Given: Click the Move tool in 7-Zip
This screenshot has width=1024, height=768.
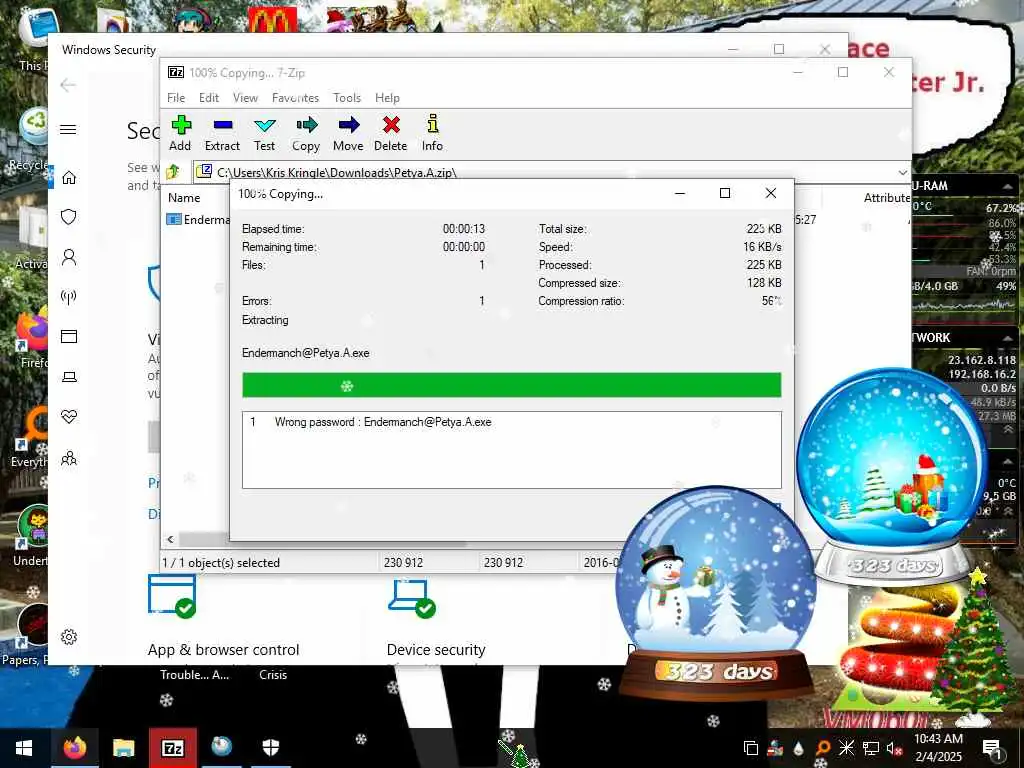Looking at the screenshot, I should (x=348, y=134).
